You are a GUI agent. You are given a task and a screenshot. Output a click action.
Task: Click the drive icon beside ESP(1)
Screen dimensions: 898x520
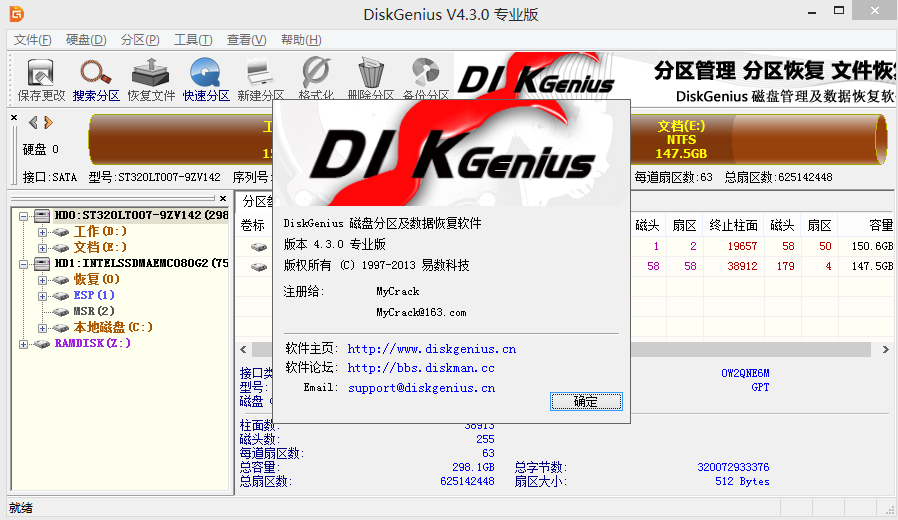(x=61, y=296)
